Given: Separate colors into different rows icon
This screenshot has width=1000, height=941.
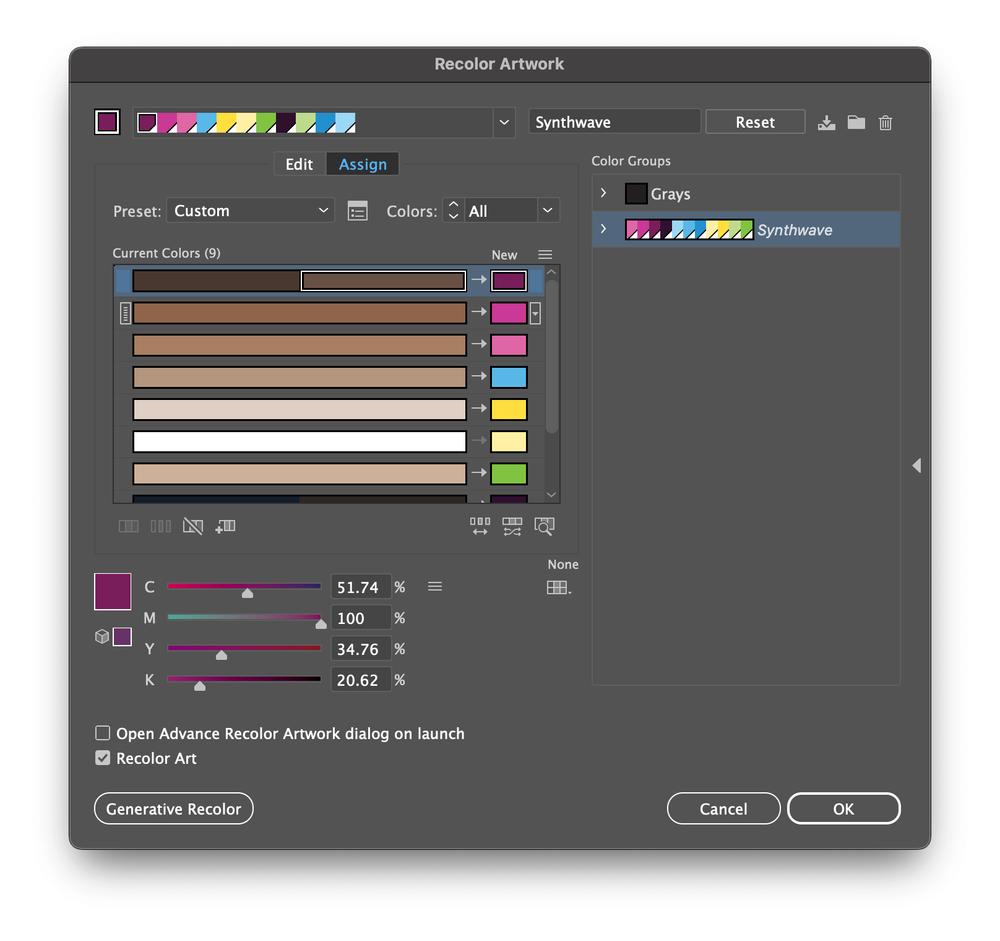Looking at the screenshot, I should (x=161, y=526).
